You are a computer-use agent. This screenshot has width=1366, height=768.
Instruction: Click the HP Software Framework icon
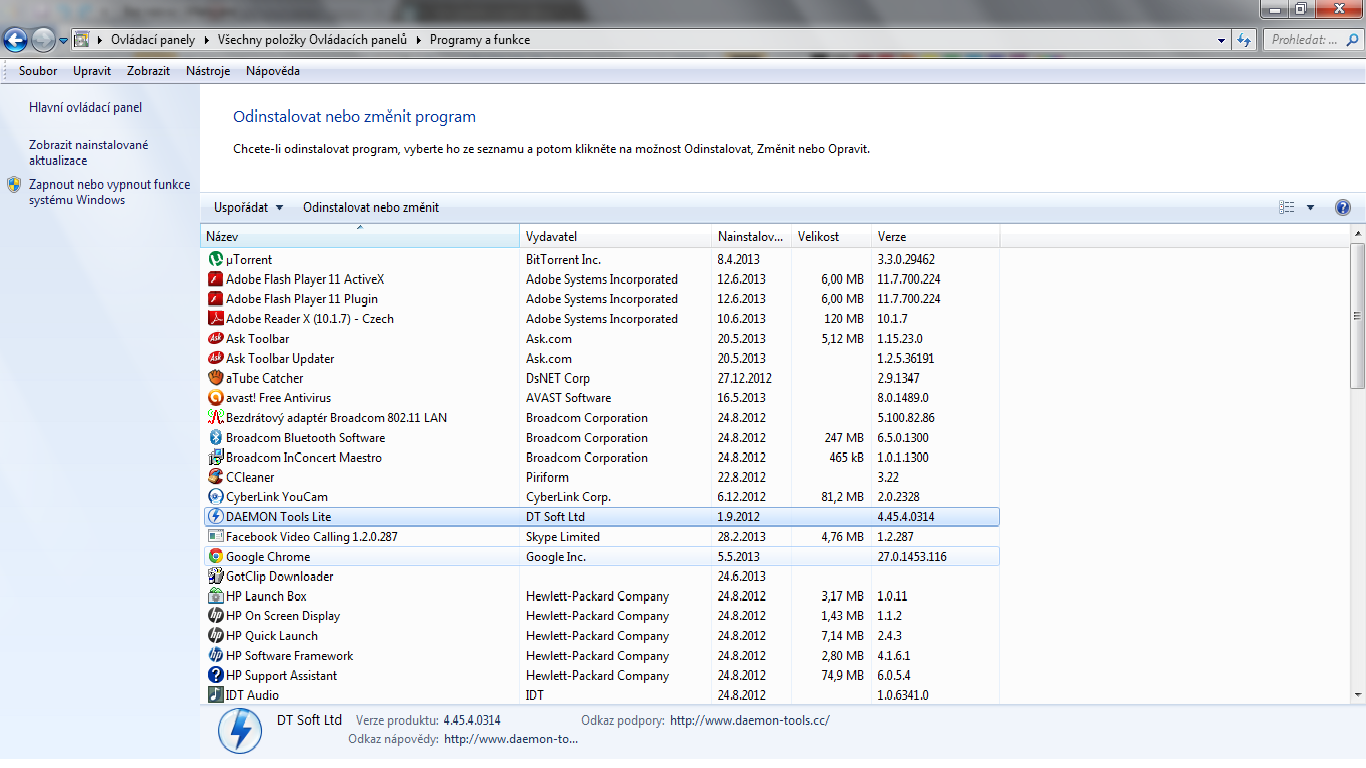pos(215,656)
